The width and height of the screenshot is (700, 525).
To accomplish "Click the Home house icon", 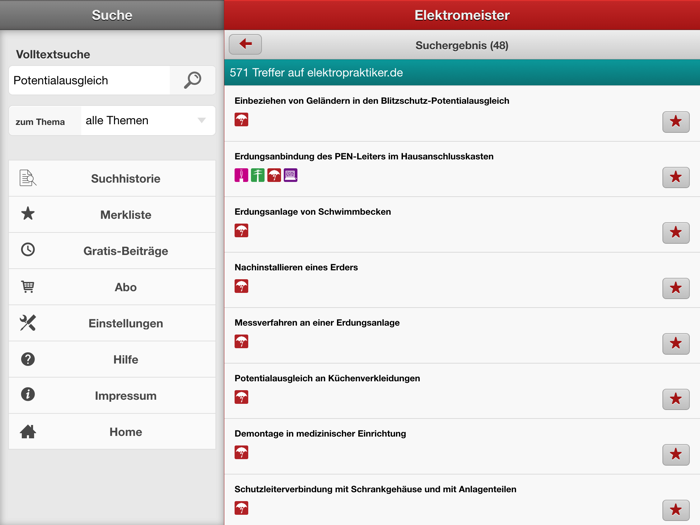I will click(x=28, y=431).
